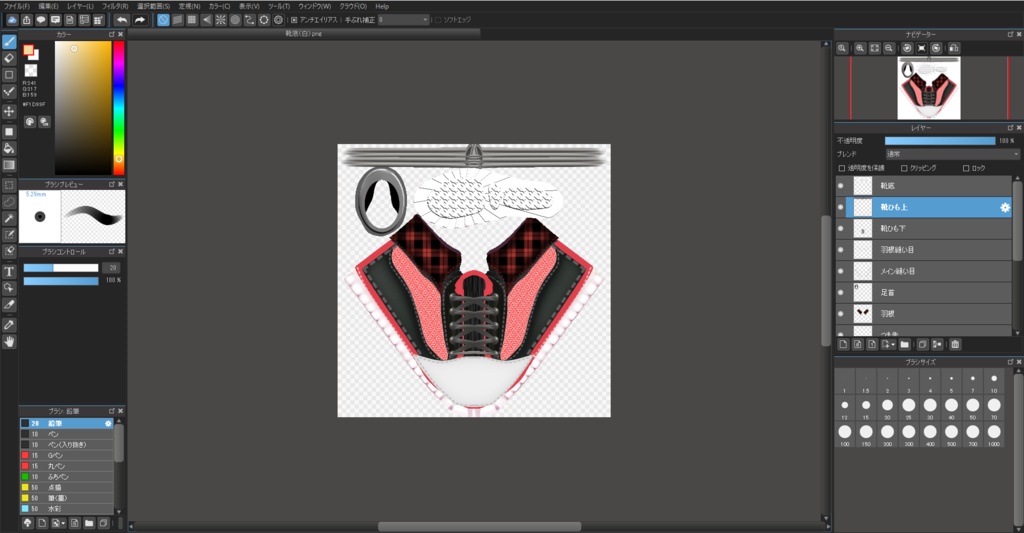Open the ファイル(F) menu
Viewport: 1024px width, 533px height.
pos(17,6)
